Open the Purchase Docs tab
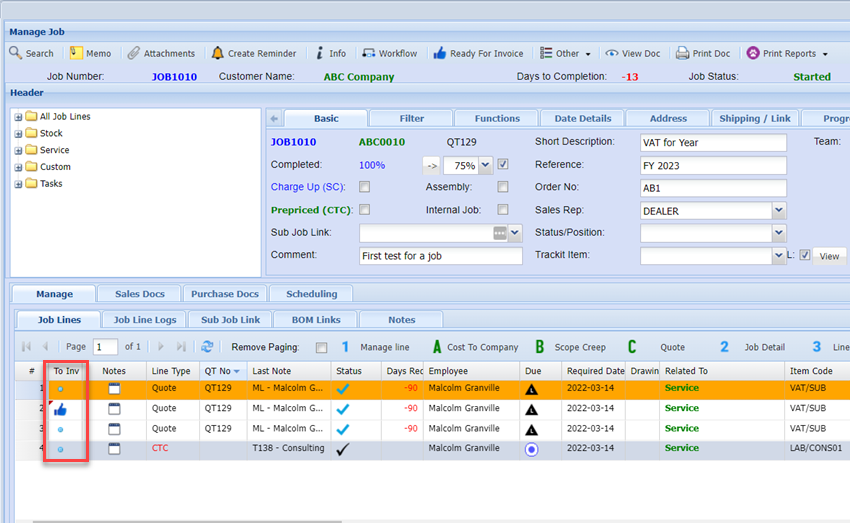 226,294
